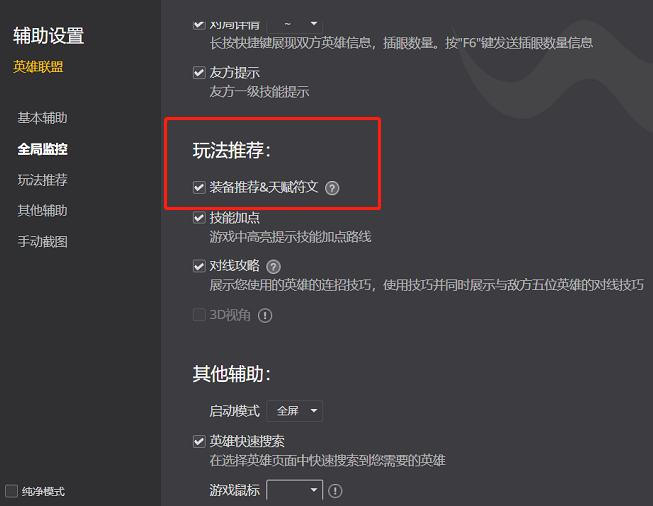Select 全局监控 sidebar item
Image resolution: width=653 pixels, height=506 pixels.
pyautogui.click(x=42, y=149)
